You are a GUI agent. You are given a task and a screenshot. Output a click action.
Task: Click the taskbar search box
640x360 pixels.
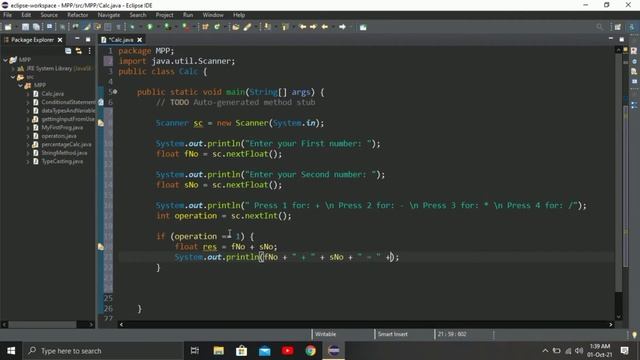103,351
